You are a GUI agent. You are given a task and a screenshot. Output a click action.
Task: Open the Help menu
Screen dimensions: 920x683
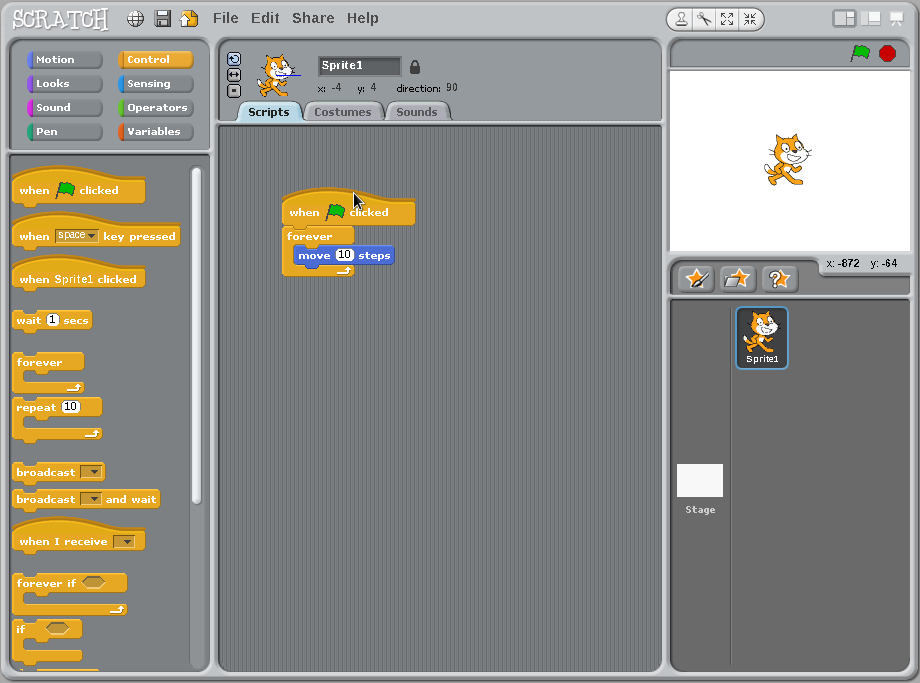[363, 18]
